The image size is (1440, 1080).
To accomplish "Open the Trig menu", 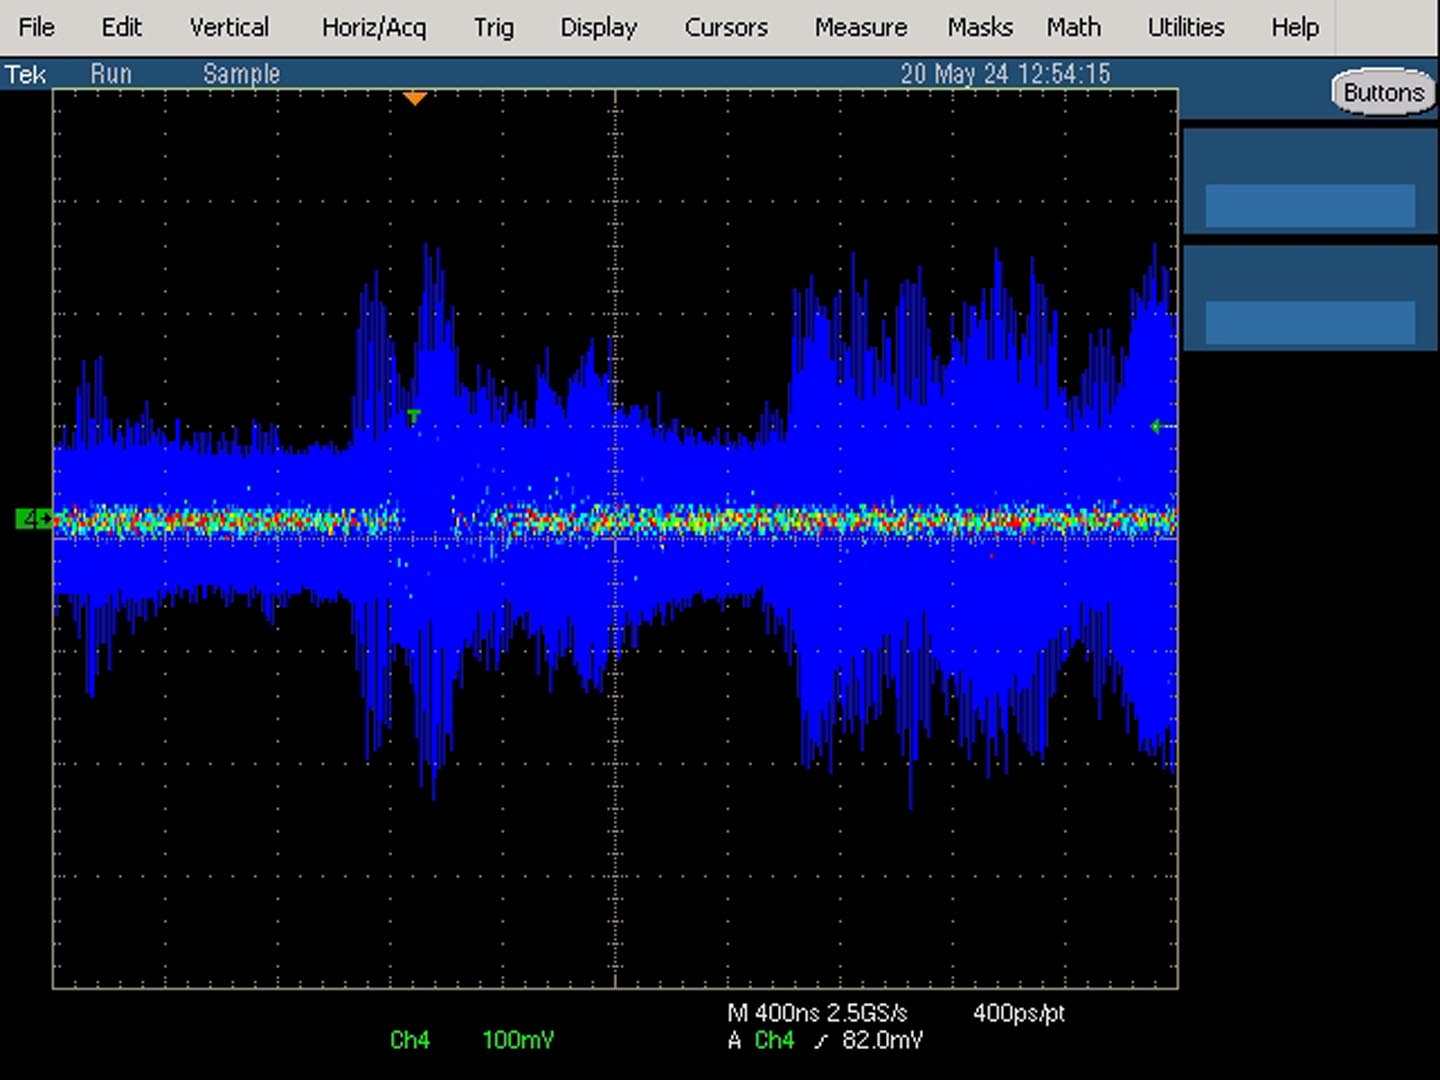I will pyautogui.click(x=494, y=27).
